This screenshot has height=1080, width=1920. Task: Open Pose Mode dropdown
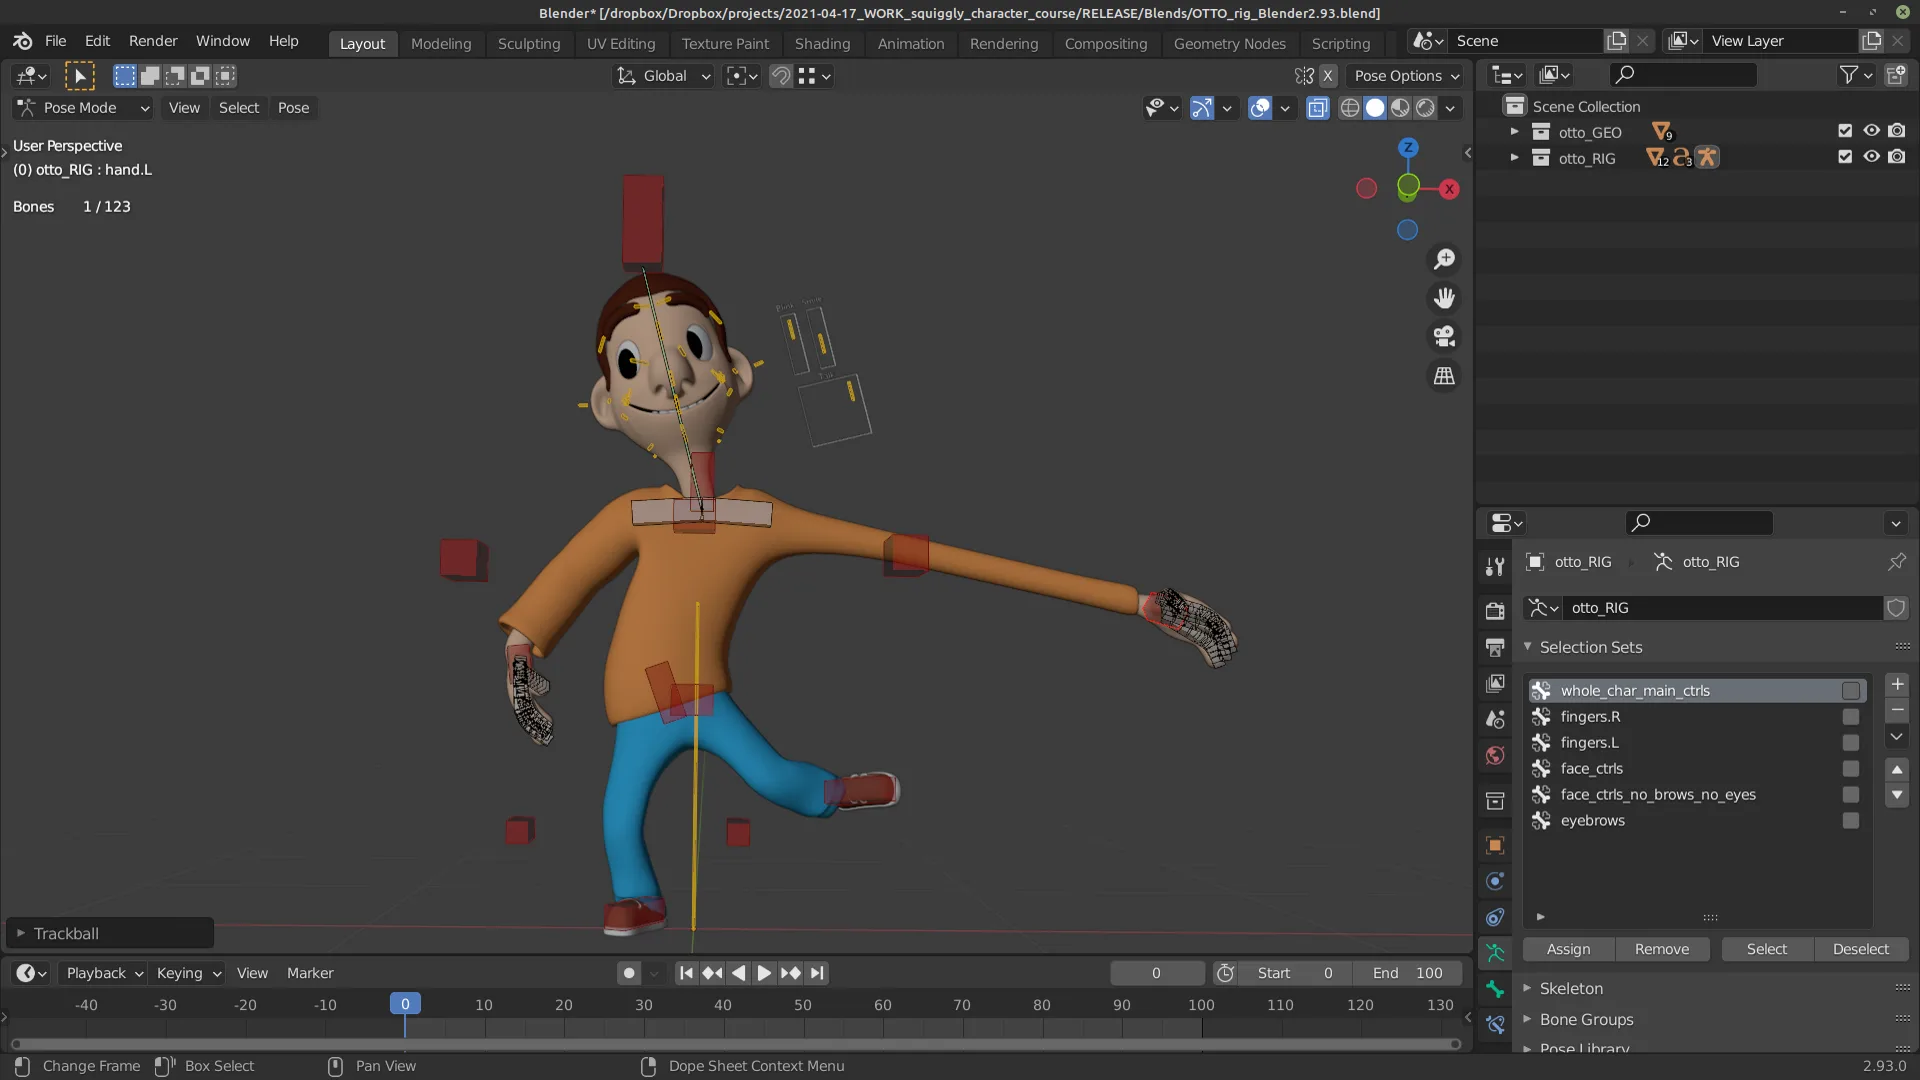pos(82,108)
